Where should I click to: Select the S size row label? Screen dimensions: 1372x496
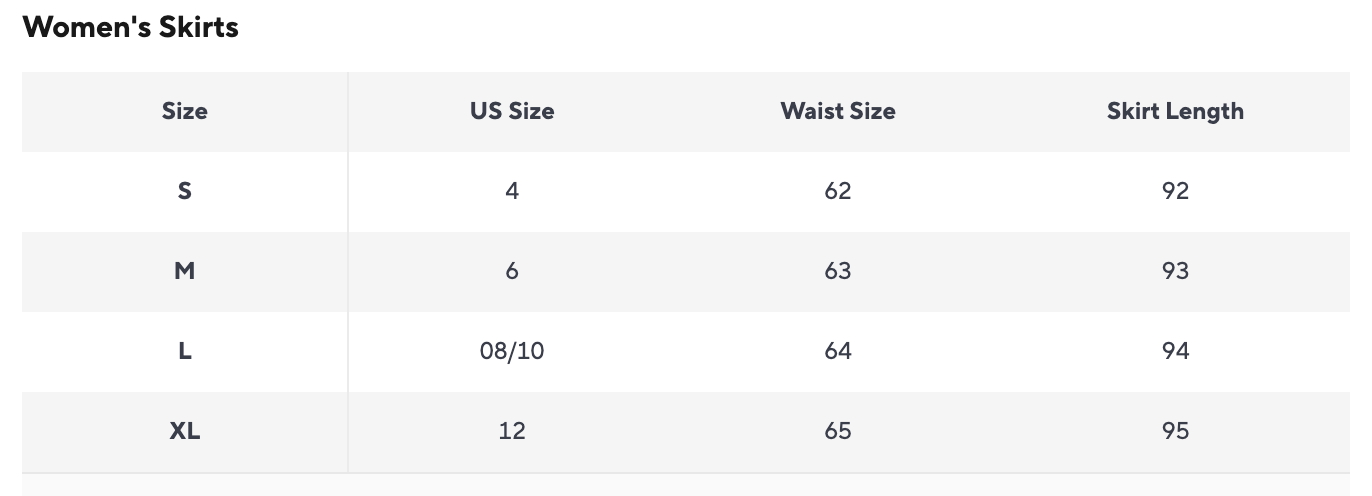185,191
